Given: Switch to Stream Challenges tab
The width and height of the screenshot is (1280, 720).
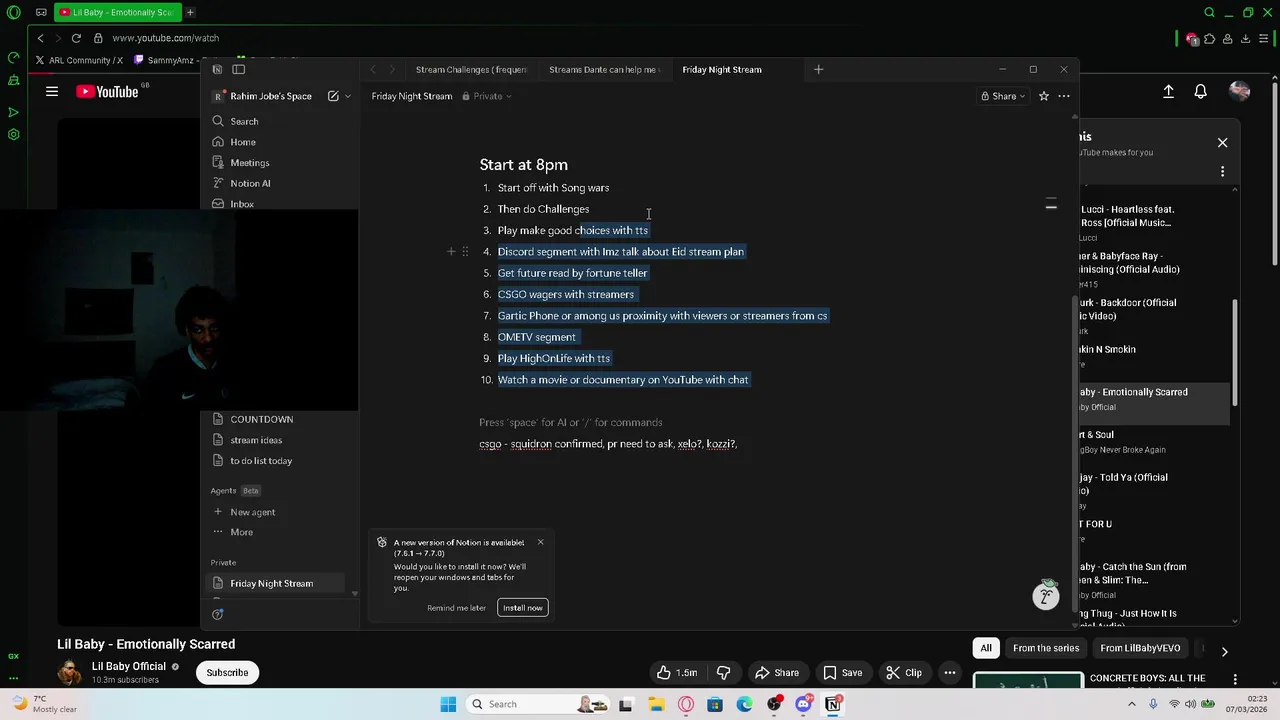Looking at the screenshot, I should coord(470,69).
